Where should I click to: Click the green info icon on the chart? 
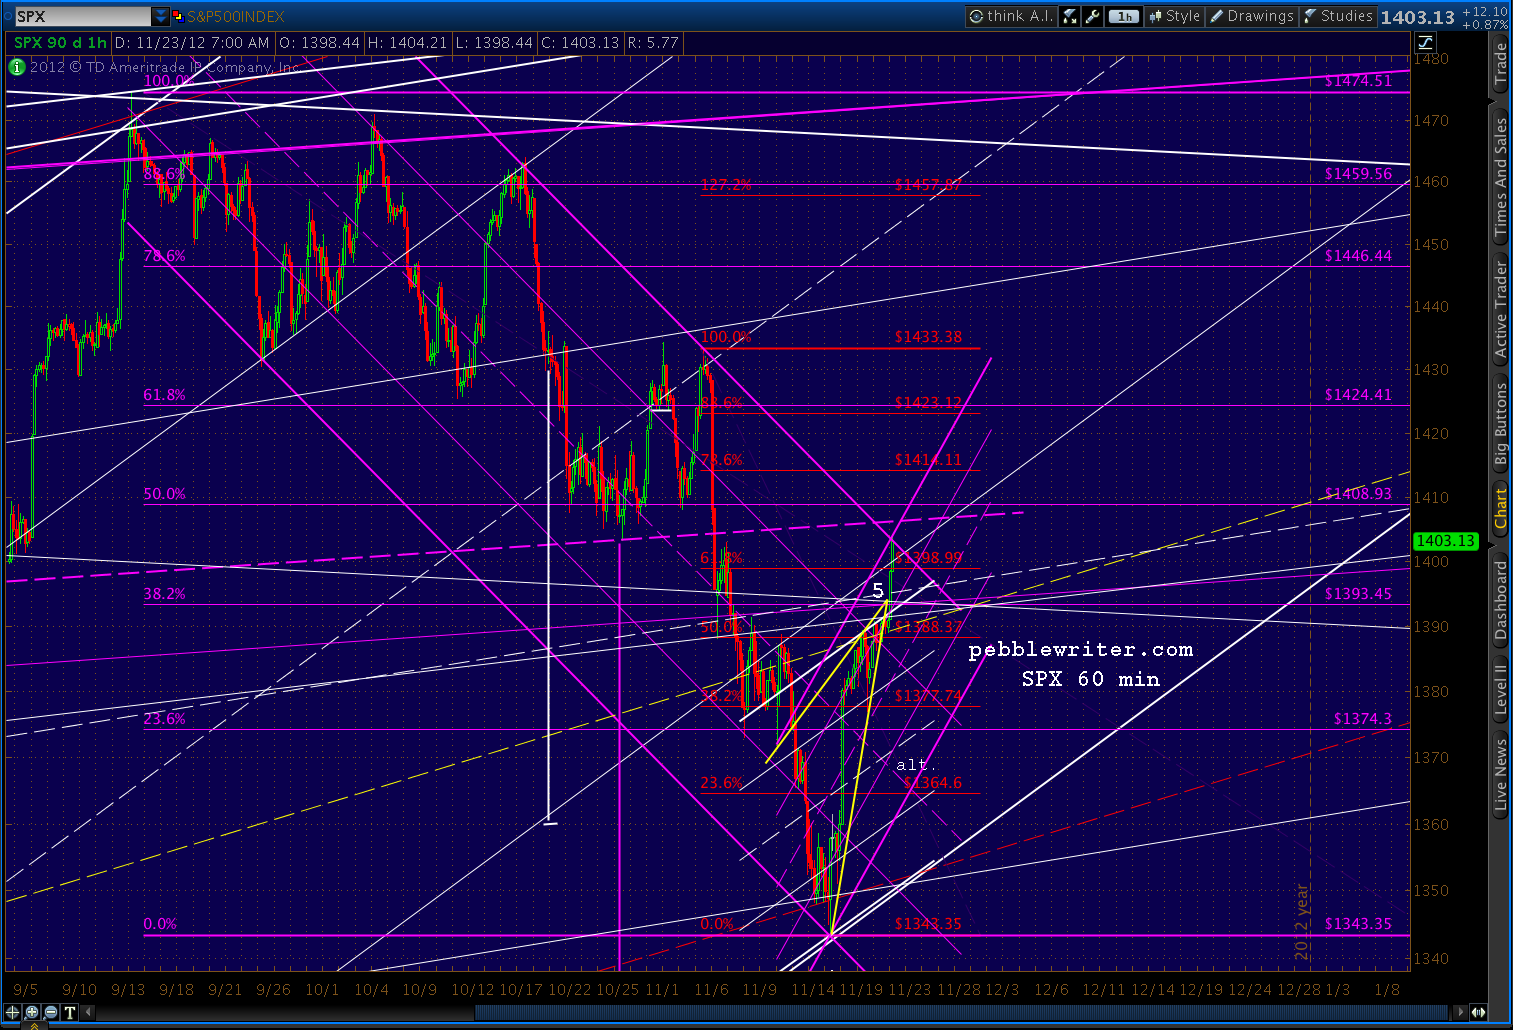click(16, 67)
